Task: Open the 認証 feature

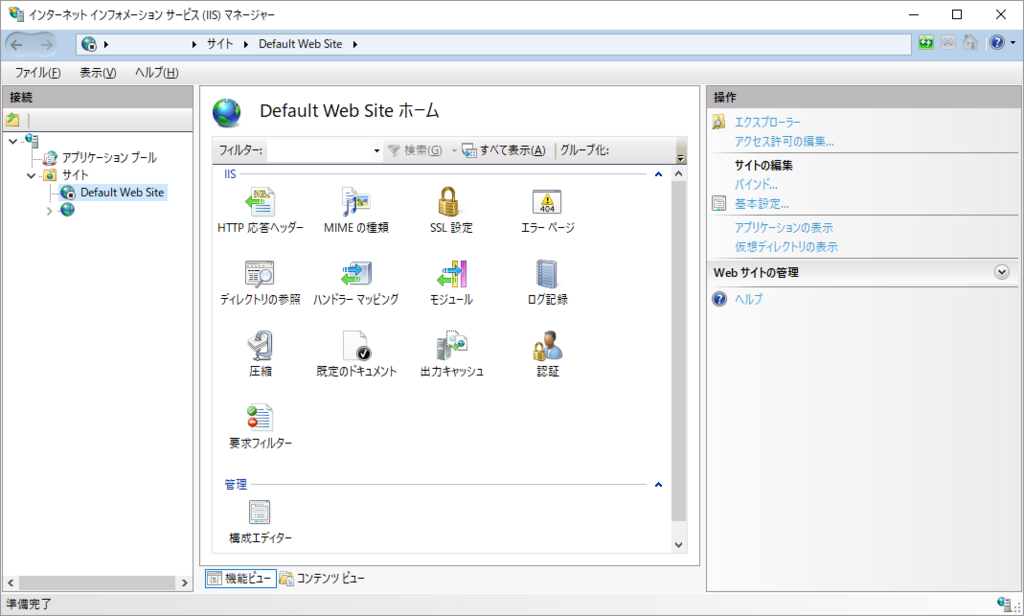Action: [x=547, y=354]
